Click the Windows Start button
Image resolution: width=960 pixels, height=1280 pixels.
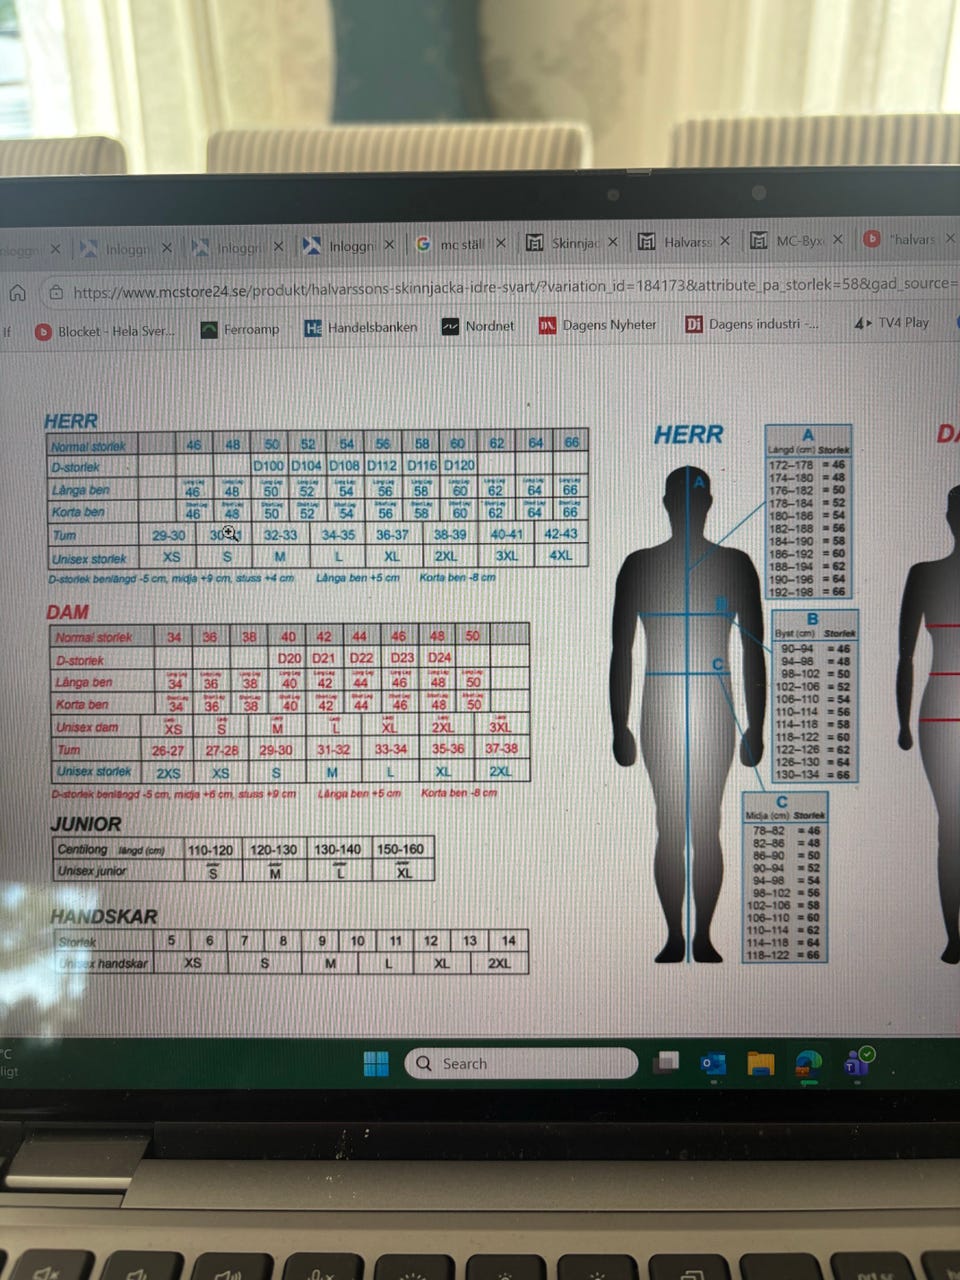pyautogui.click(x=376, y=1064)
